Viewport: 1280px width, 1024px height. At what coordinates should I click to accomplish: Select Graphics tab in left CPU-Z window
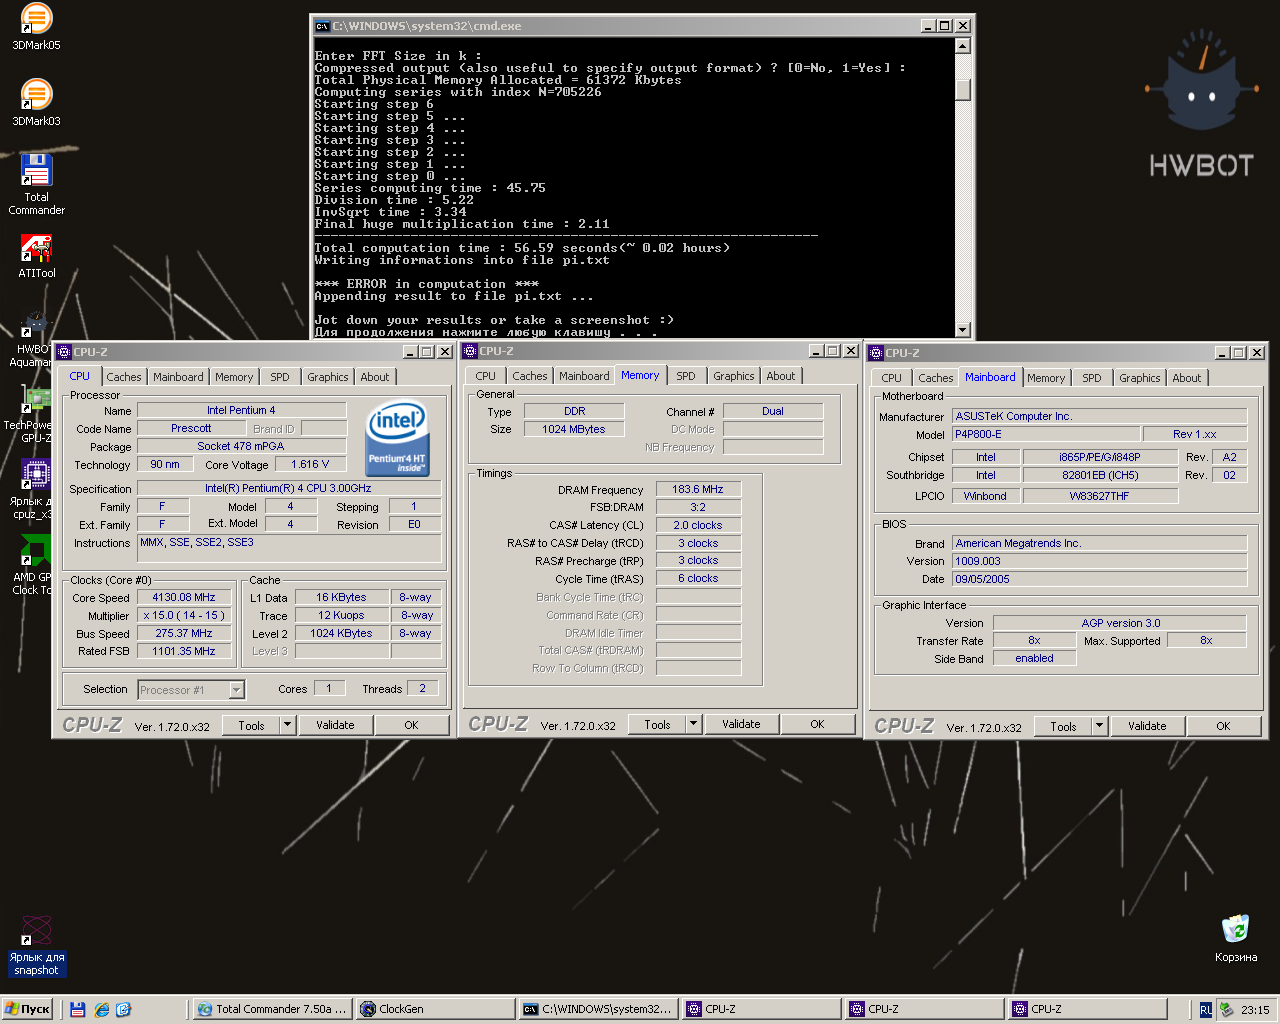pos(328,377)
